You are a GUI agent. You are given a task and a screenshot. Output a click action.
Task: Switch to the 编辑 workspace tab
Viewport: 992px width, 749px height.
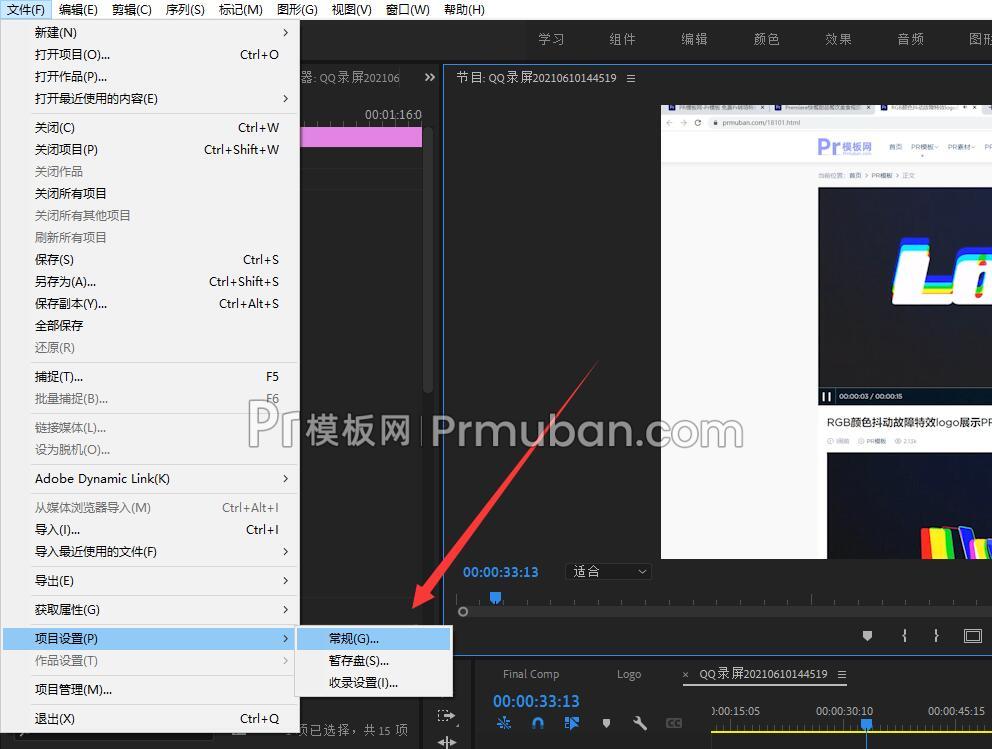pos(694,39)
